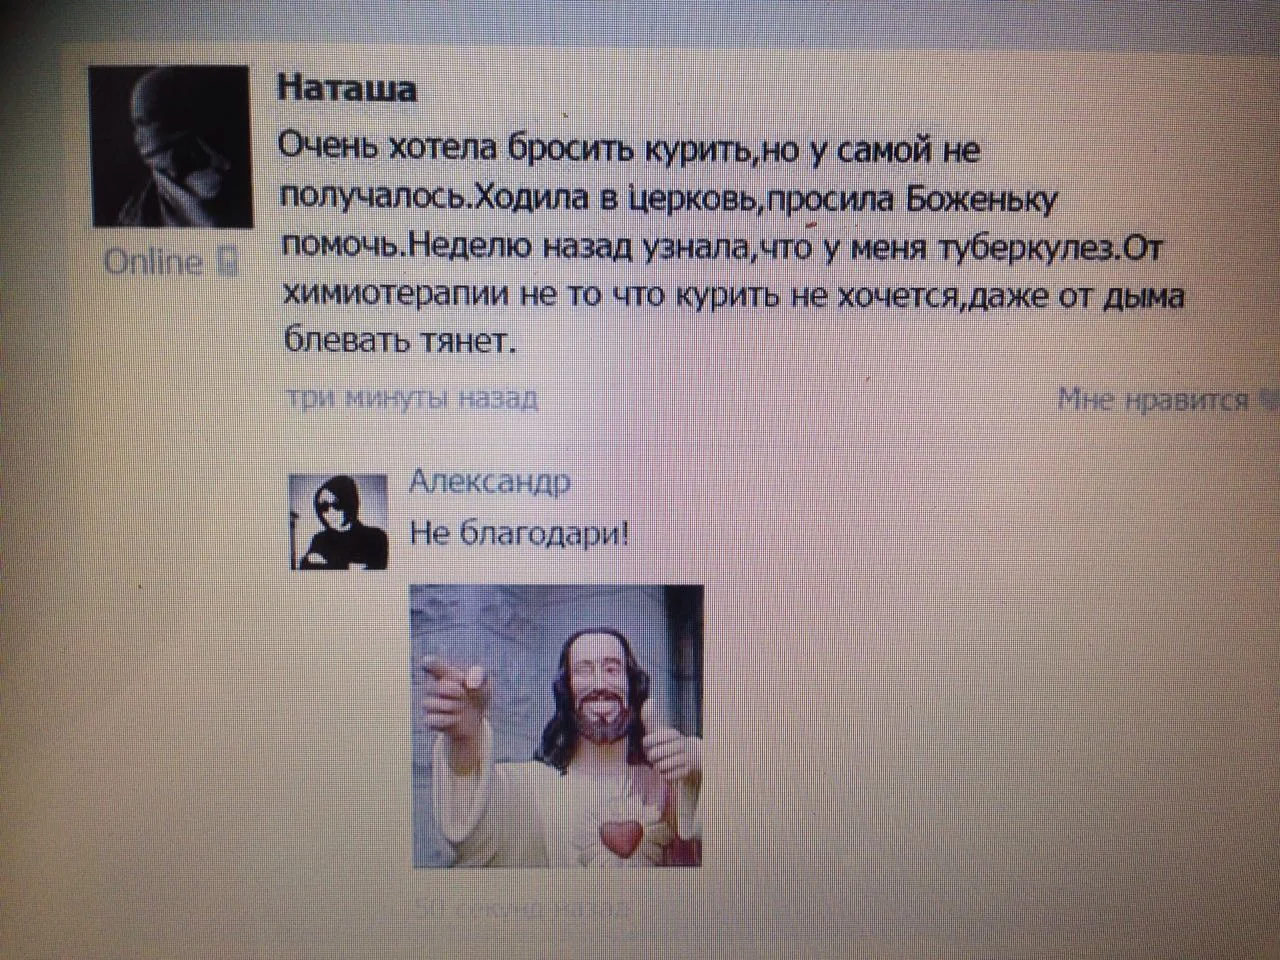Select the 'Не благодари!' comment text
Viewport: 1280px width, 960px height.
coord(520,533)
